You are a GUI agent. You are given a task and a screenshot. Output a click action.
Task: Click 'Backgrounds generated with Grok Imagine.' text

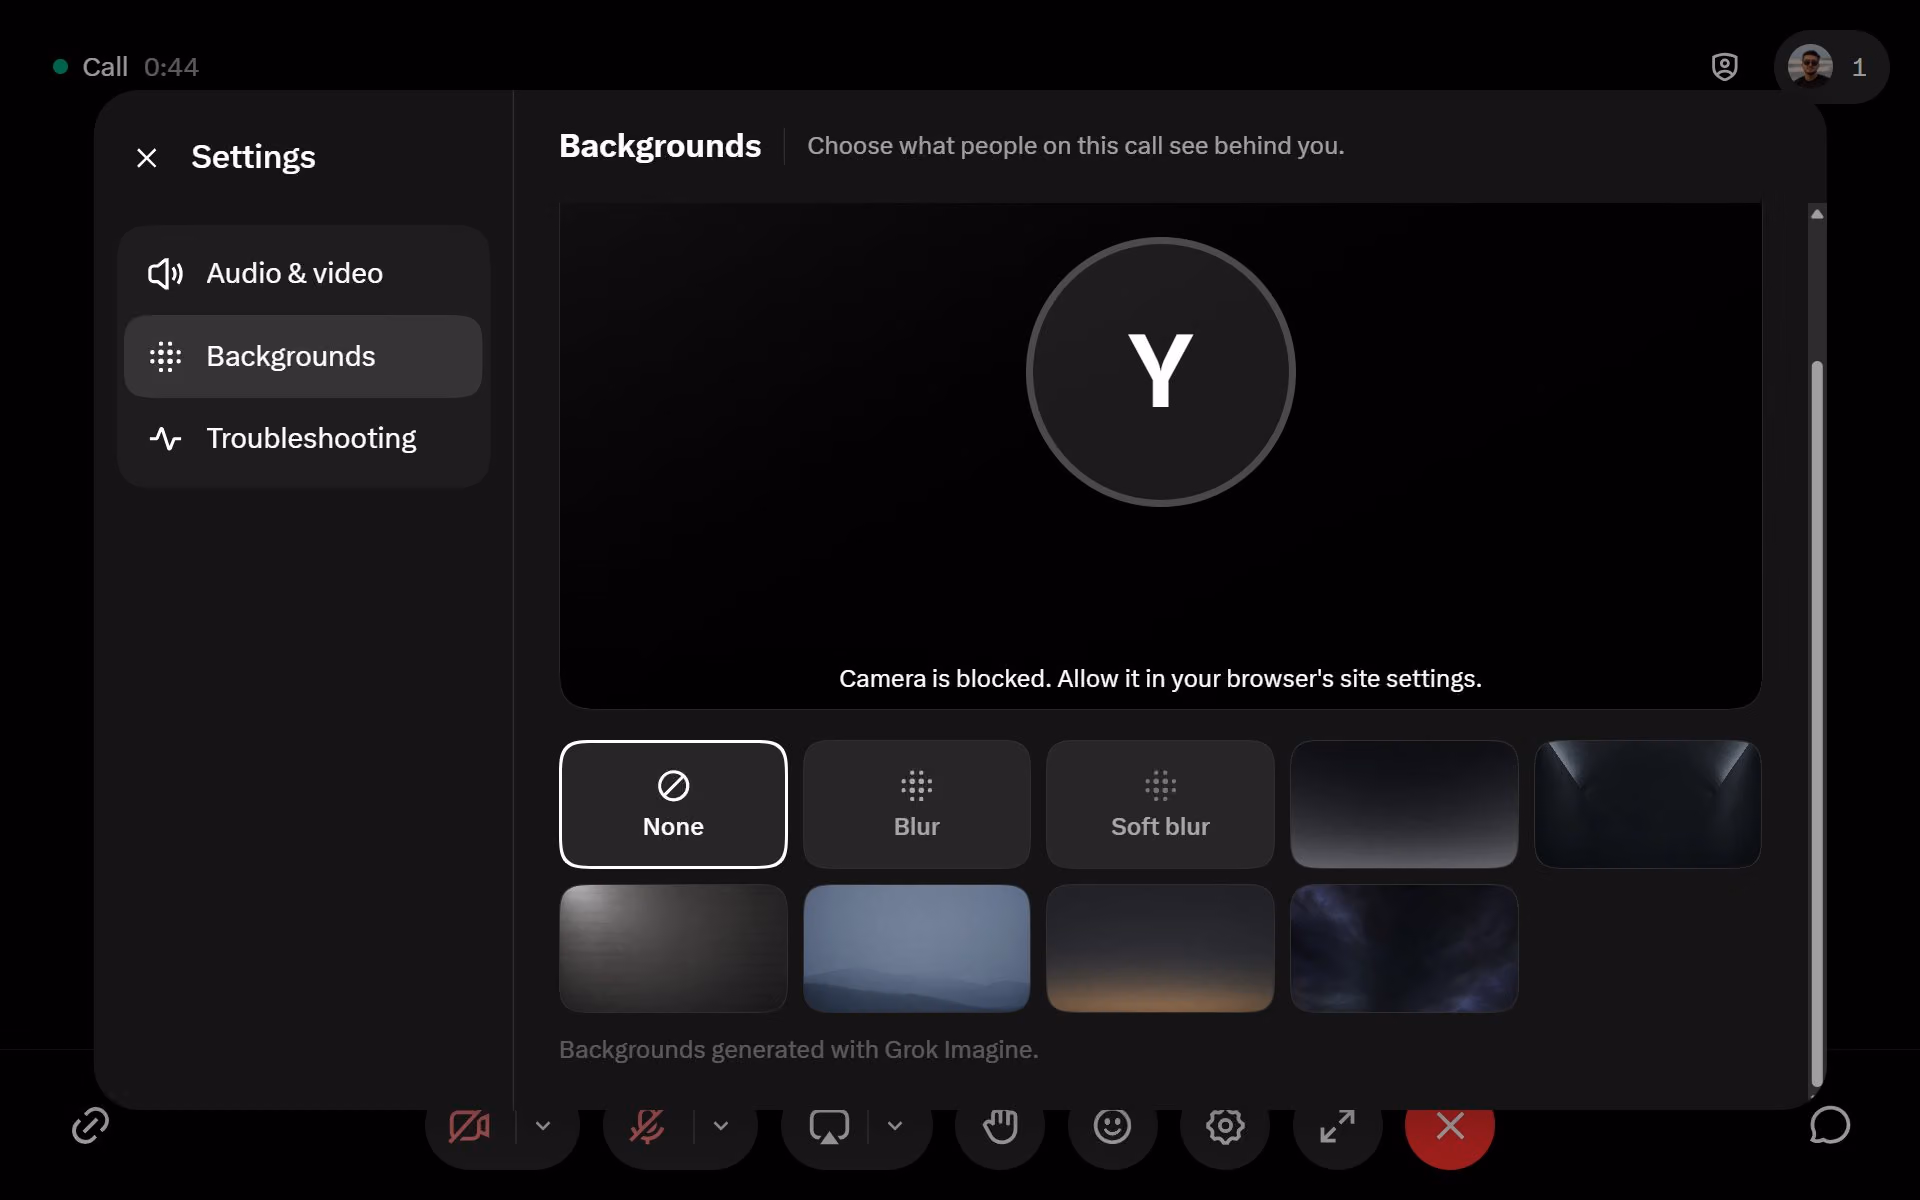(798, 1050)
